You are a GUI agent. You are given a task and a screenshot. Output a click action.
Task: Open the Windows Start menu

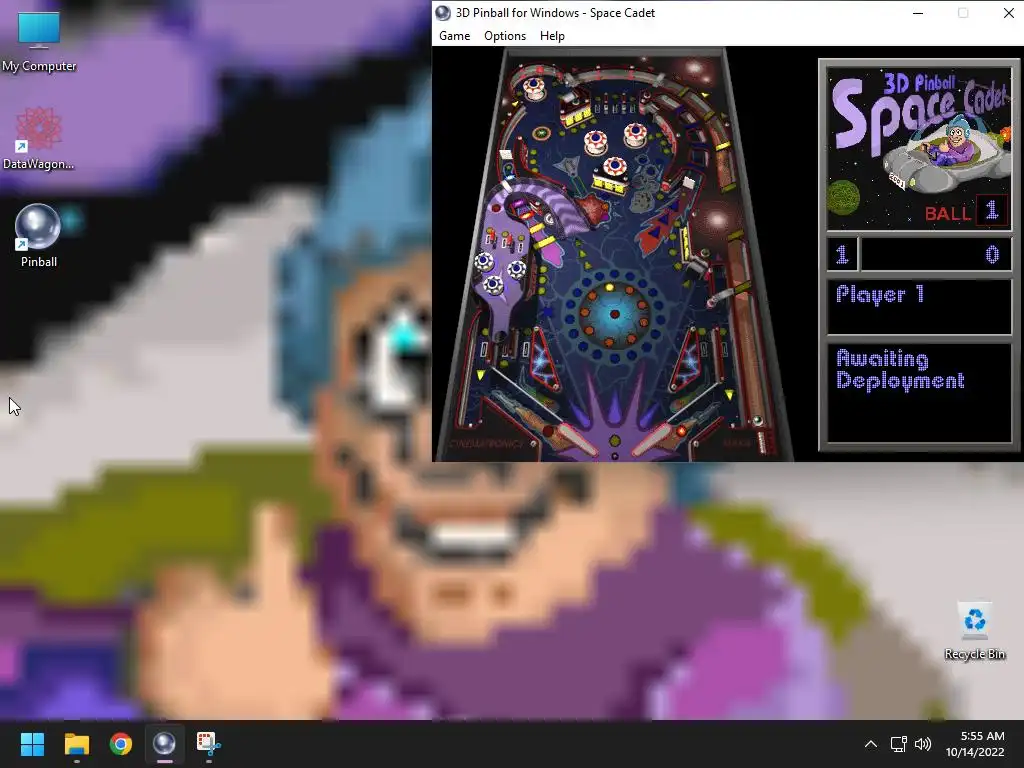32,744
